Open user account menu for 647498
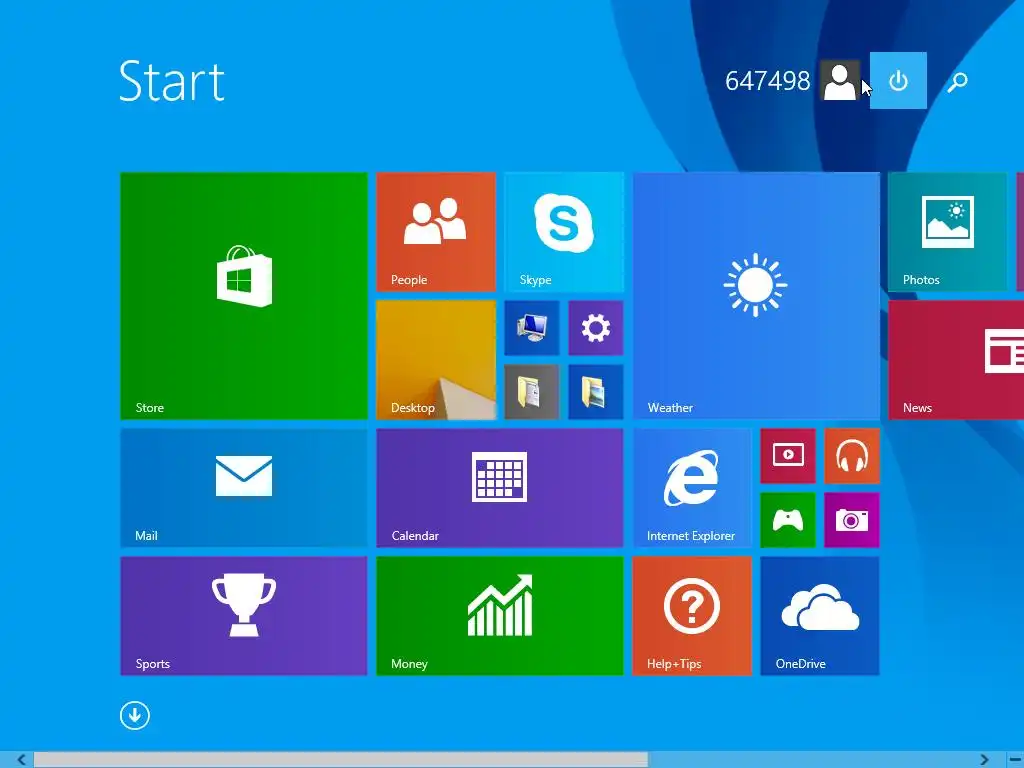 click(792, 81)
